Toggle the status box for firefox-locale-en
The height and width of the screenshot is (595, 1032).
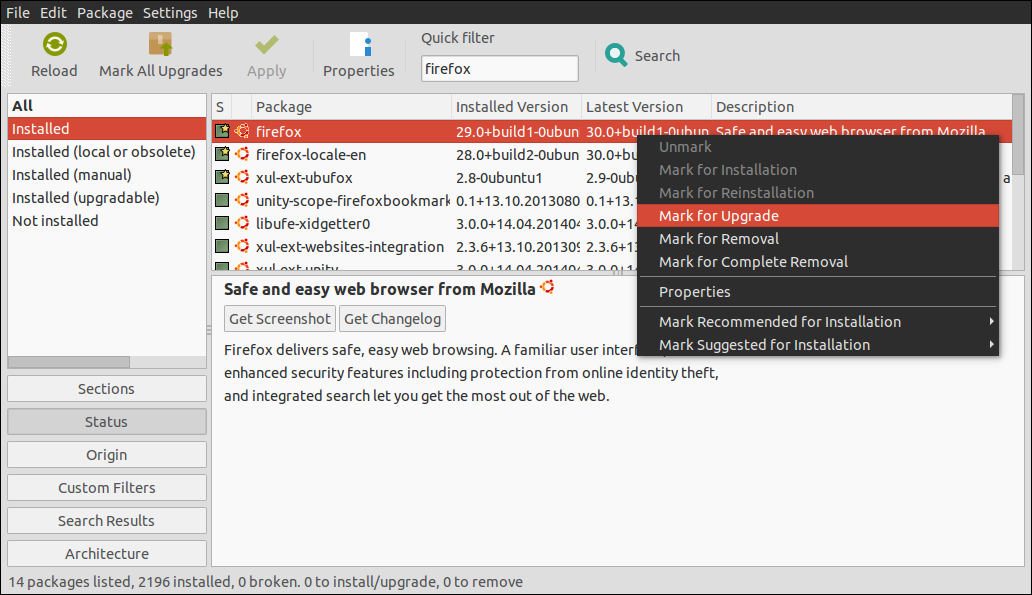pos(222,154)
